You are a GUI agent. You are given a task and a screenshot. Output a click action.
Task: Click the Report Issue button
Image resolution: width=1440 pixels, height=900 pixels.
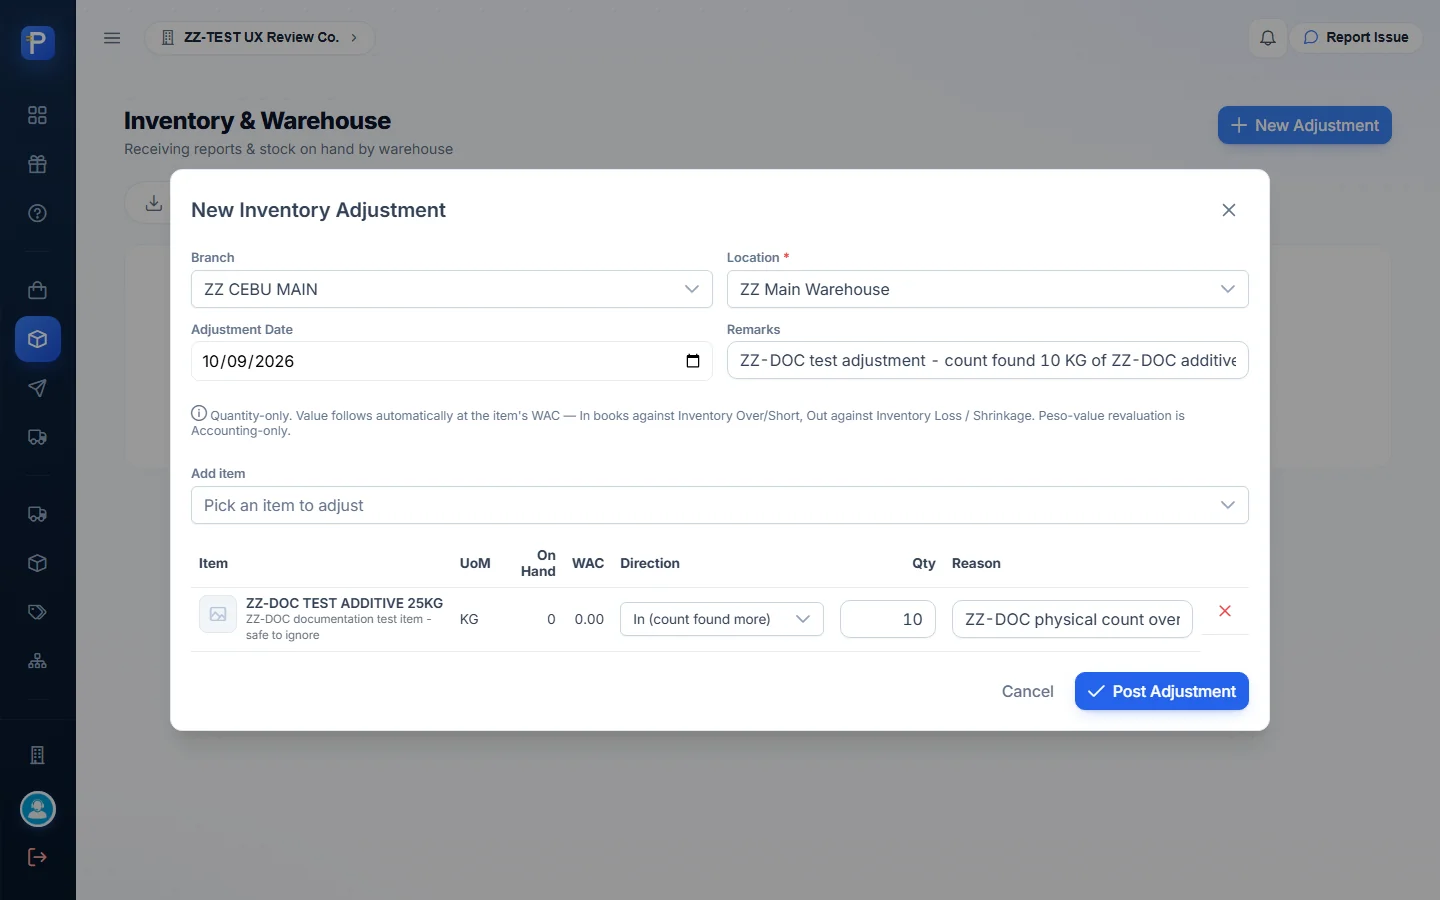[1356, 38]
